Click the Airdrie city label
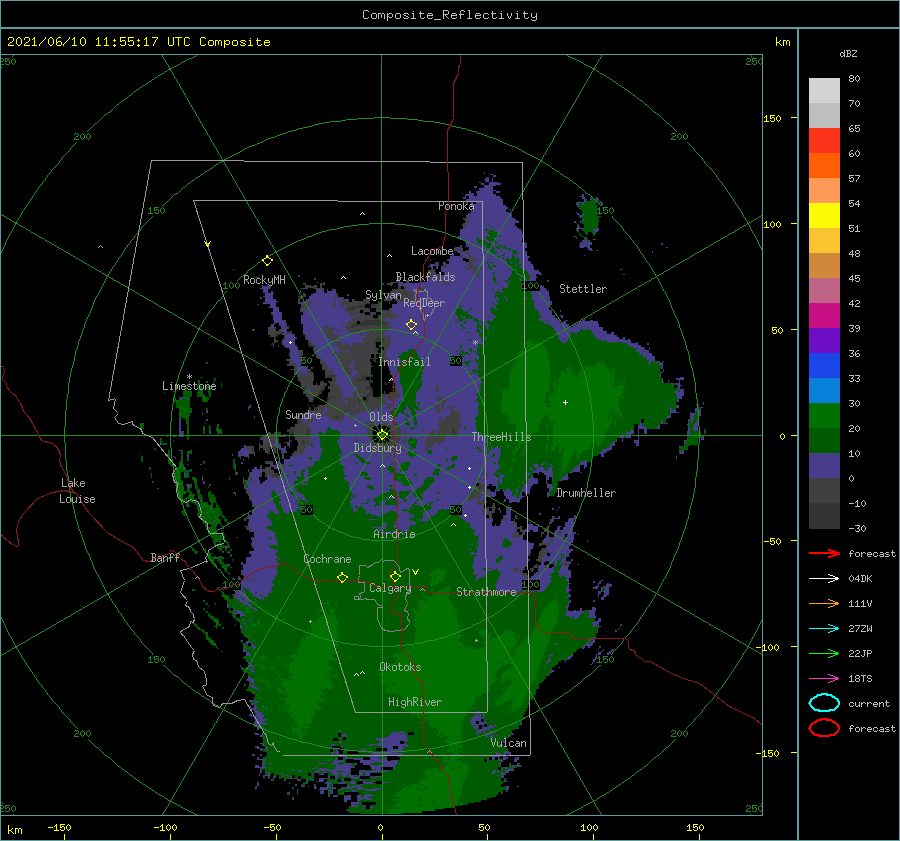 tap(394, 534)
